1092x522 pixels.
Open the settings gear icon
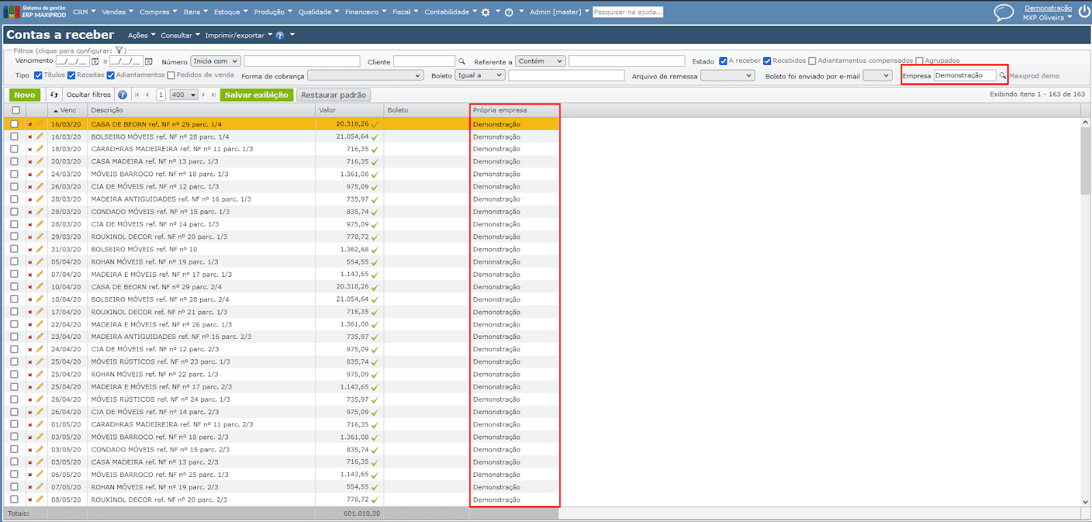coord(485,13)
